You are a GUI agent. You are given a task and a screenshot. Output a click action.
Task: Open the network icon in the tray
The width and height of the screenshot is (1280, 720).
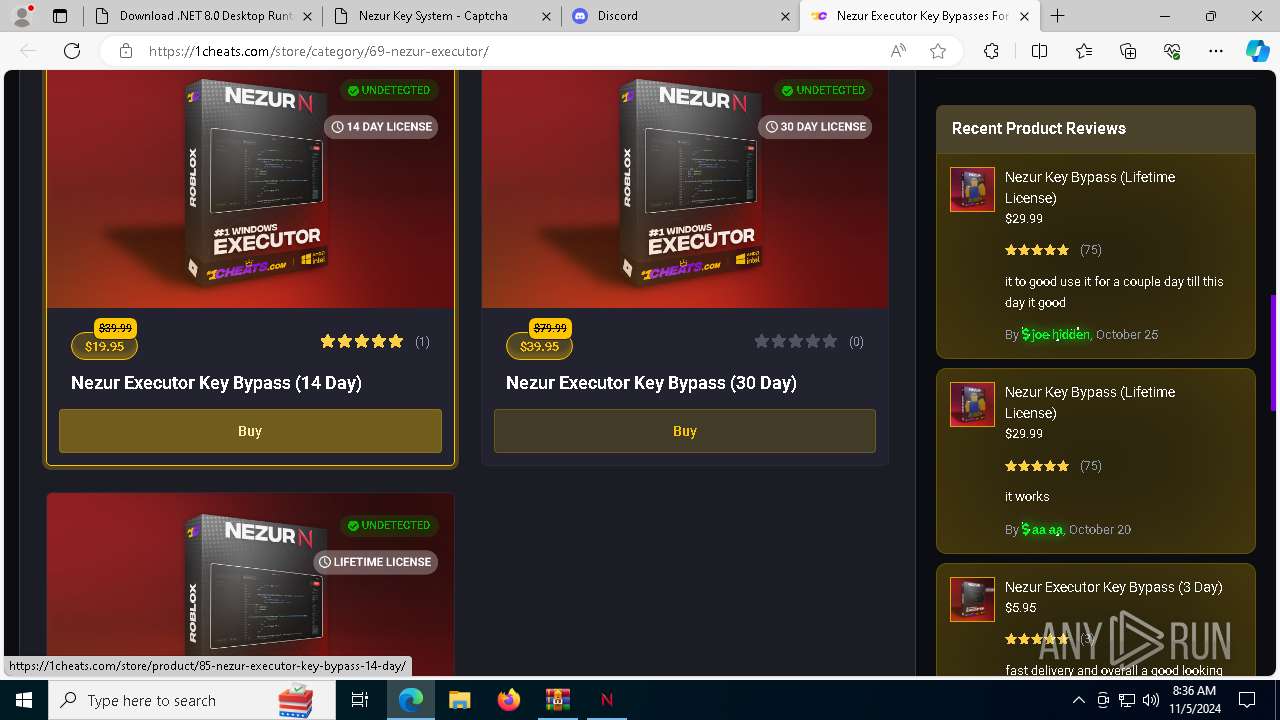pos(1127,700)
